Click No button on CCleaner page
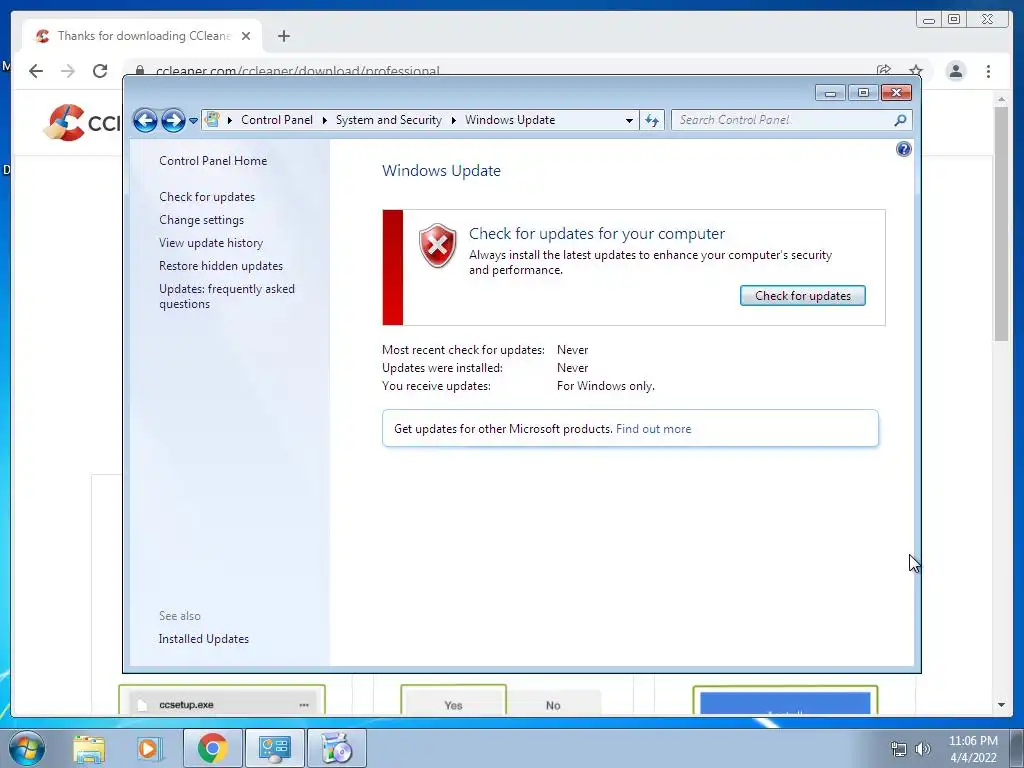This screenshot has height=768, width=1024. tap(553, 705)
